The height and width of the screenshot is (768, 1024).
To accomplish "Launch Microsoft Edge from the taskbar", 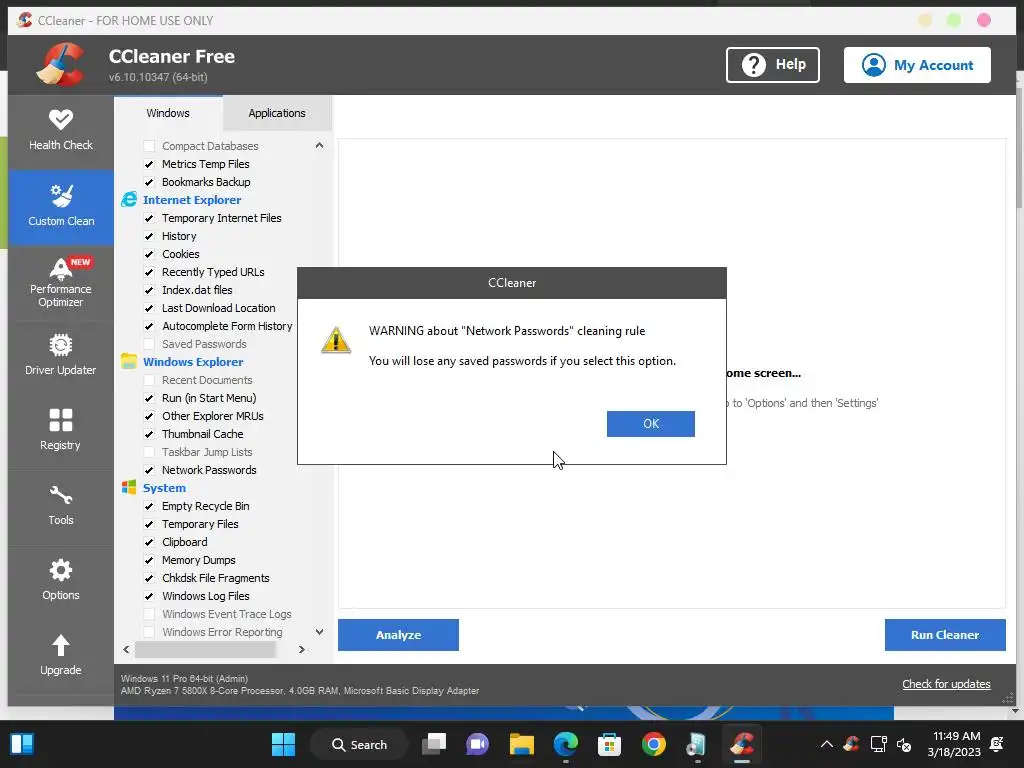I will pos(566,744).
